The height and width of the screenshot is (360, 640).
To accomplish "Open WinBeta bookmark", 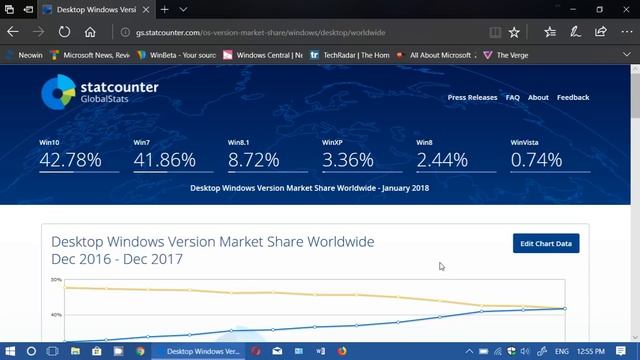I will 177,55.
